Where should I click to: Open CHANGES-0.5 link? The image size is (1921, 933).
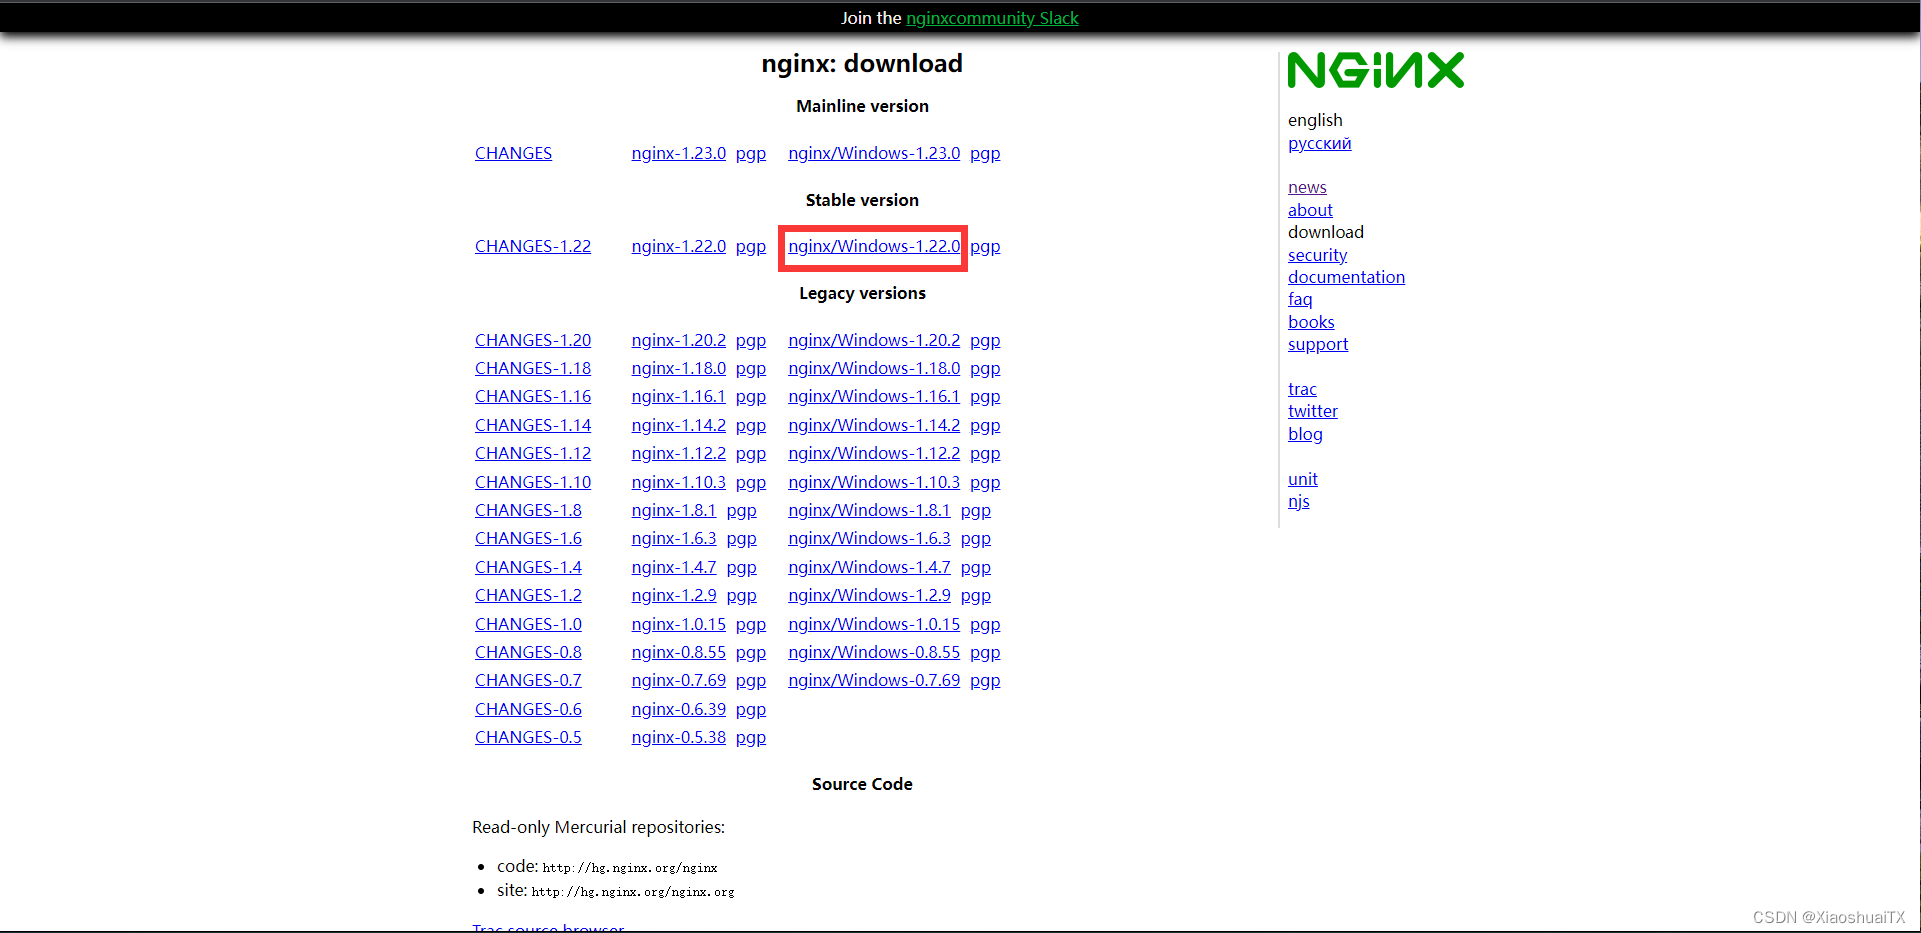click(528, 737)
